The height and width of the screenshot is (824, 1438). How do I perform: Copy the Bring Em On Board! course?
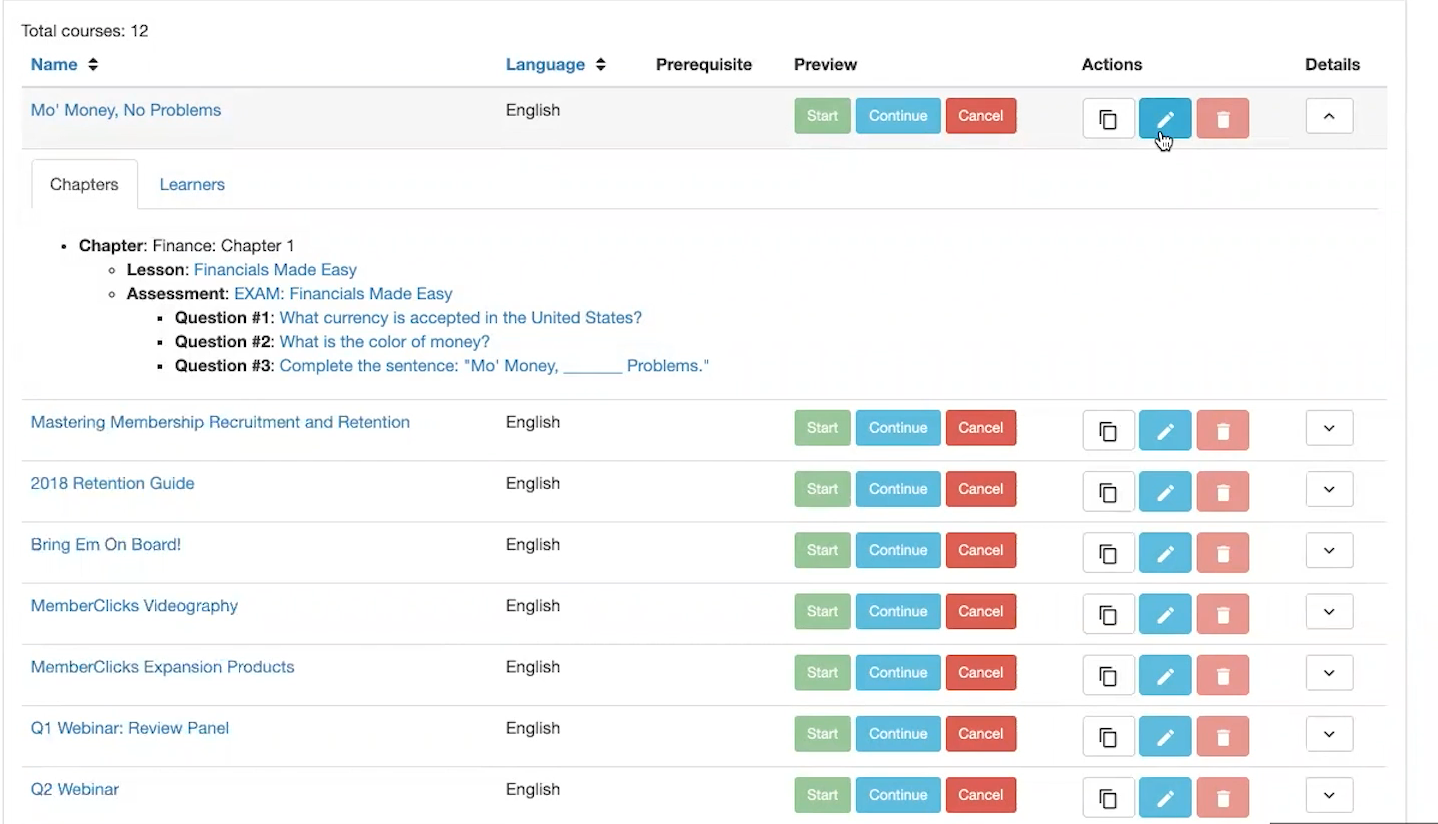point(1108,551)
